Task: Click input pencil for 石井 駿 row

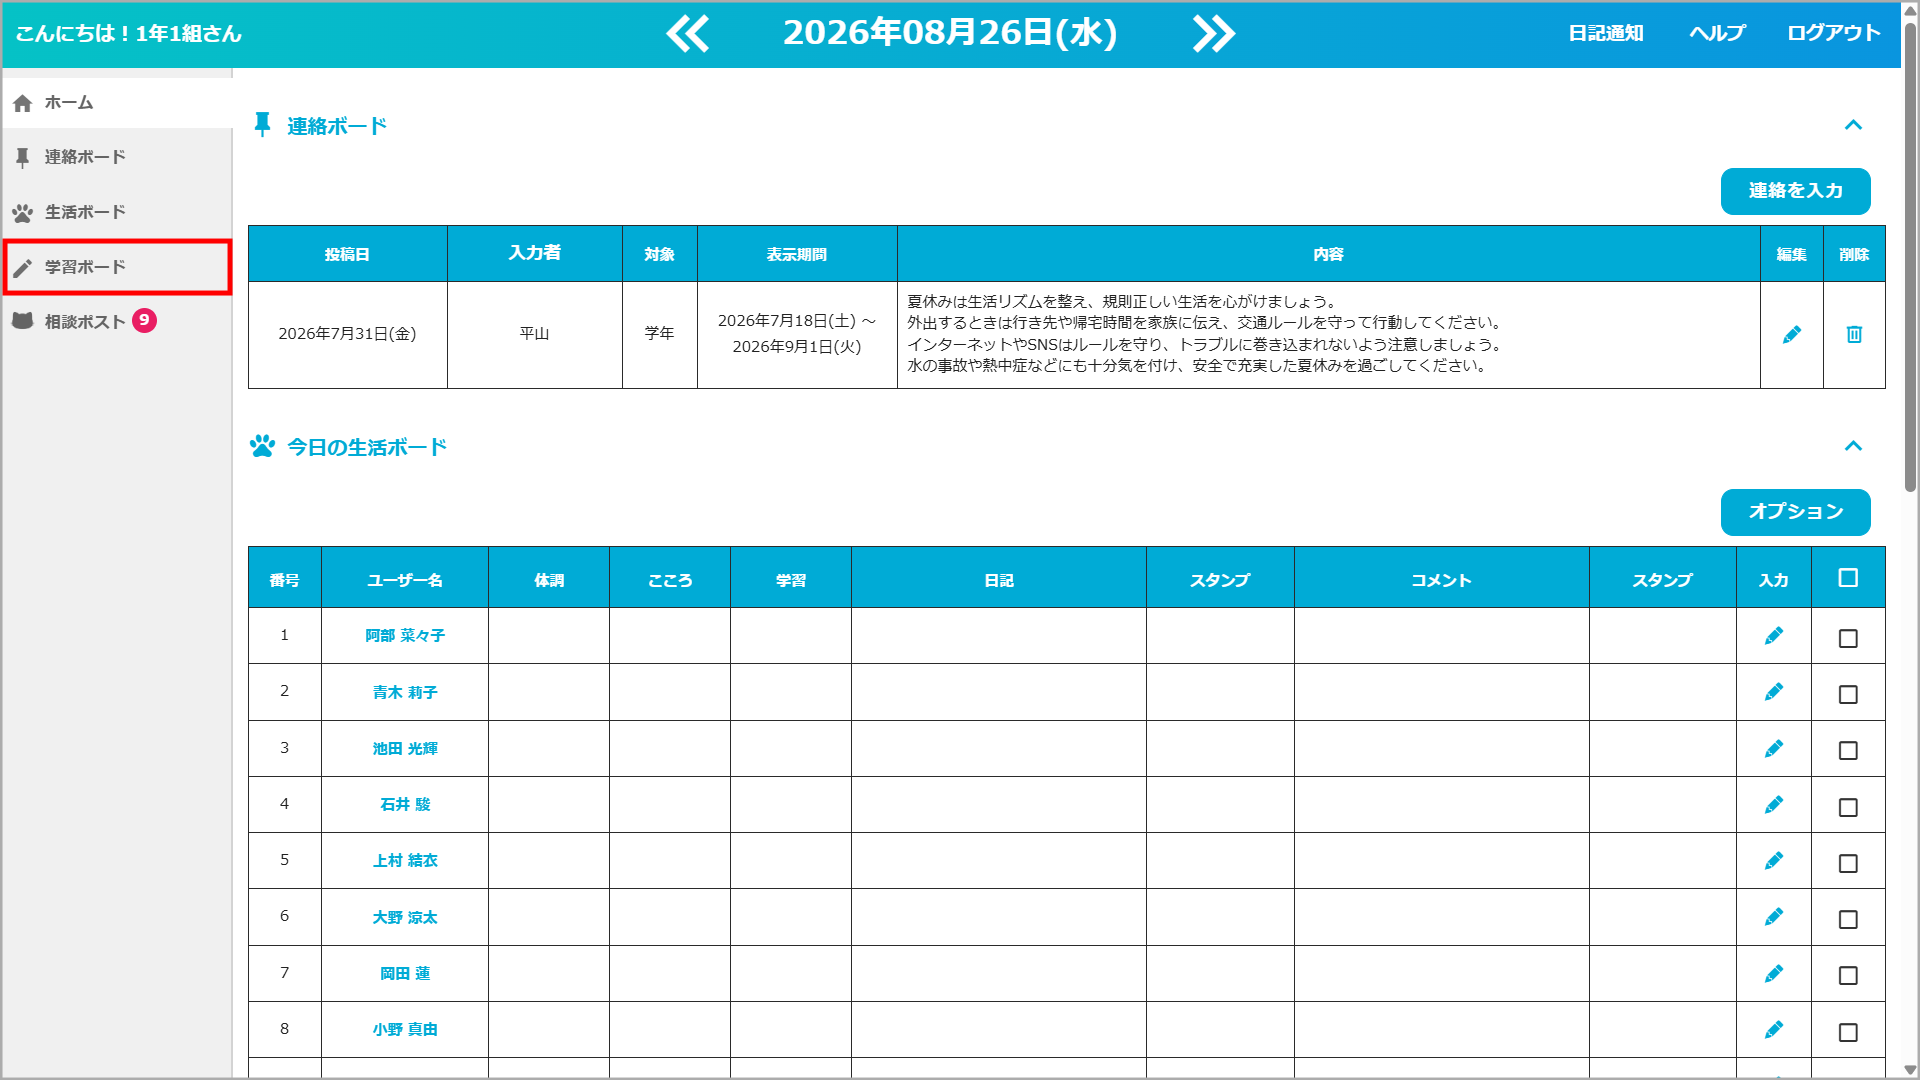Action: [x=1774, y=805]
